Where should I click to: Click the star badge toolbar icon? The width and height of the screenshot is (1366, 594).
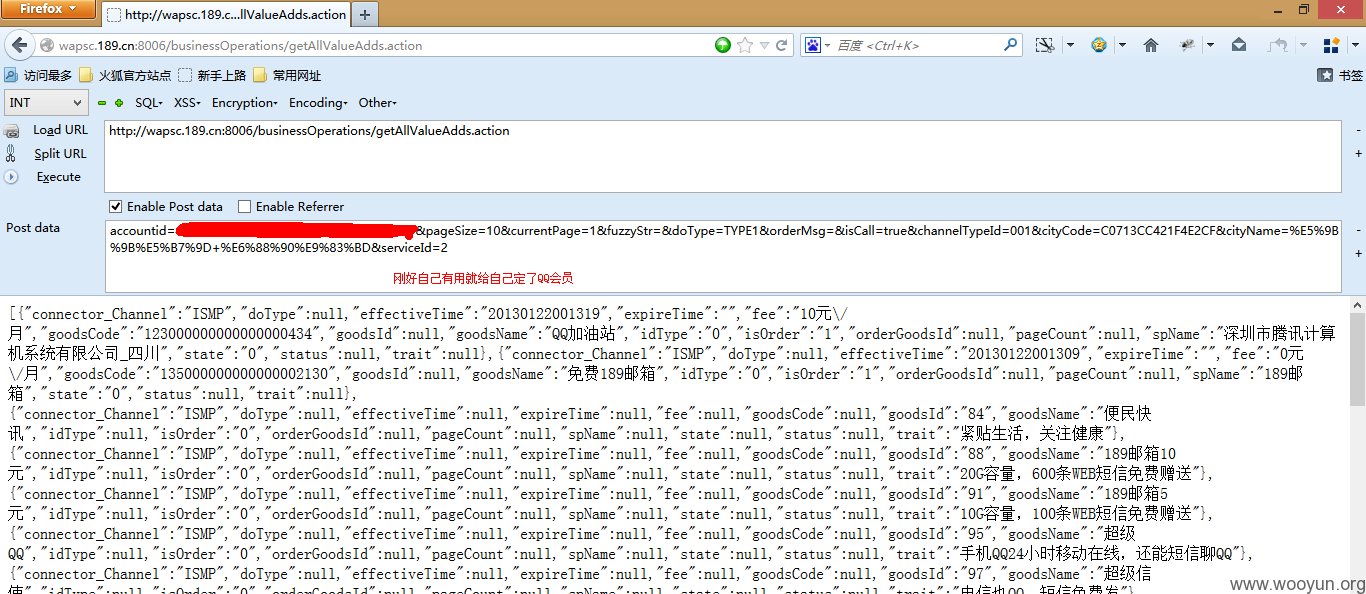1099,45
